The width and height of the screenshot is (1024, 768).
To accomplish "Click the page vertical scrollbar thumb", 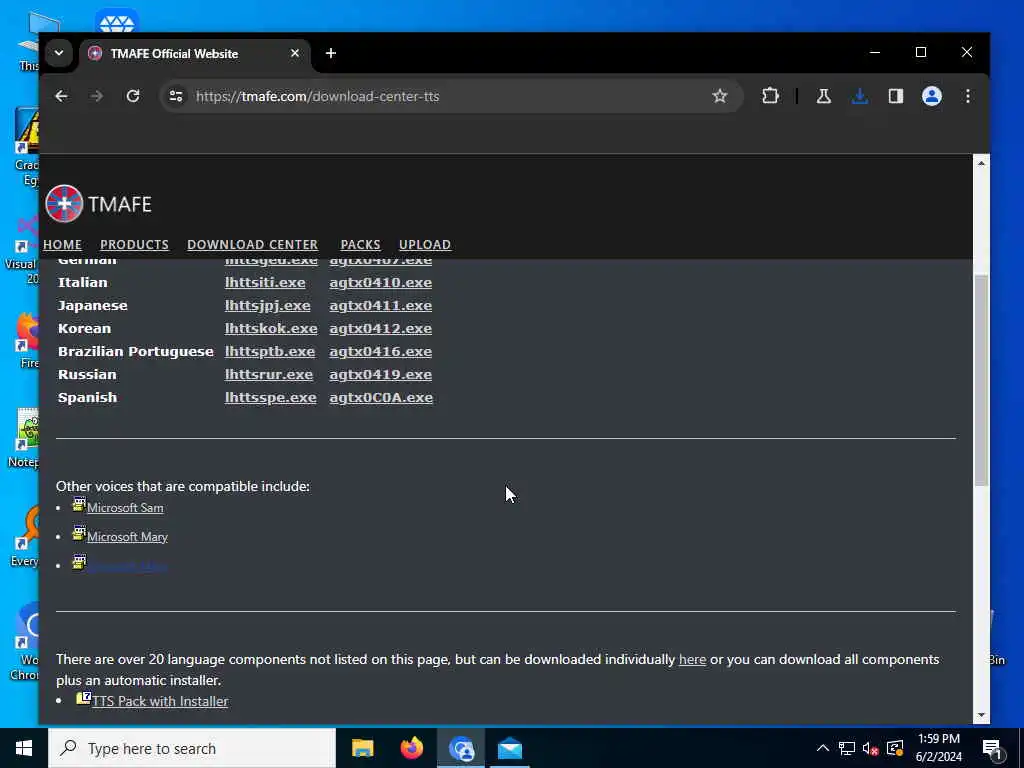I will (981, 380).
